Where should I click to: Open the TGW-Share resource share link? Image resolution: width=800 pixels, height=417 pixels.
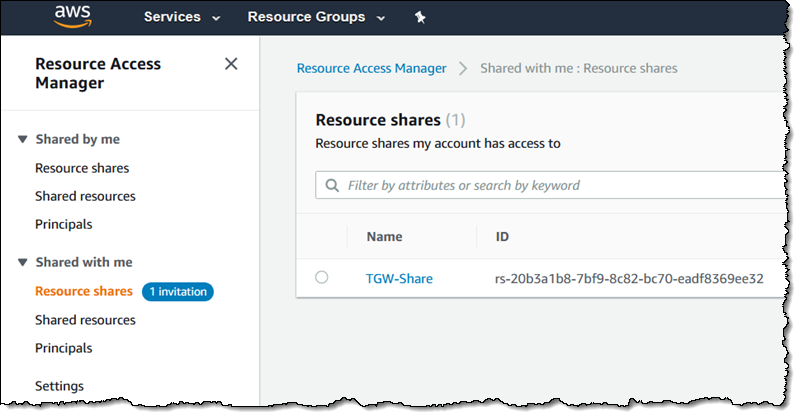click(x=399, y=278)
